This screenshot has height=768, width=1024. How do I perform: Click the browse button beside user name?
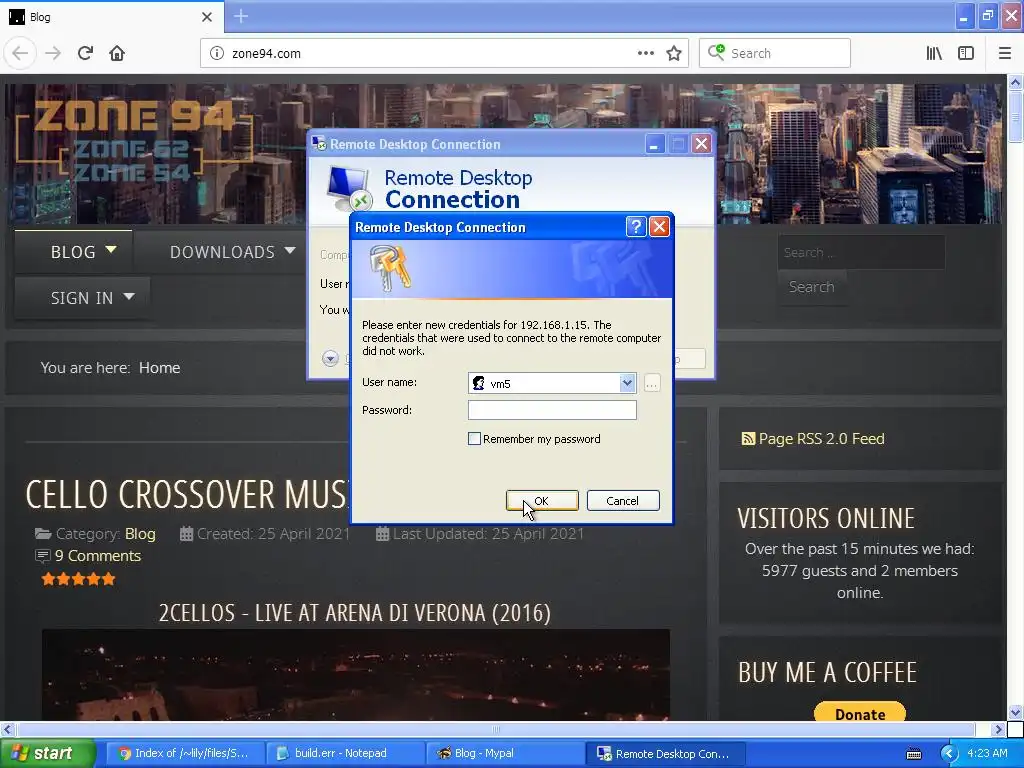[651, 383]
